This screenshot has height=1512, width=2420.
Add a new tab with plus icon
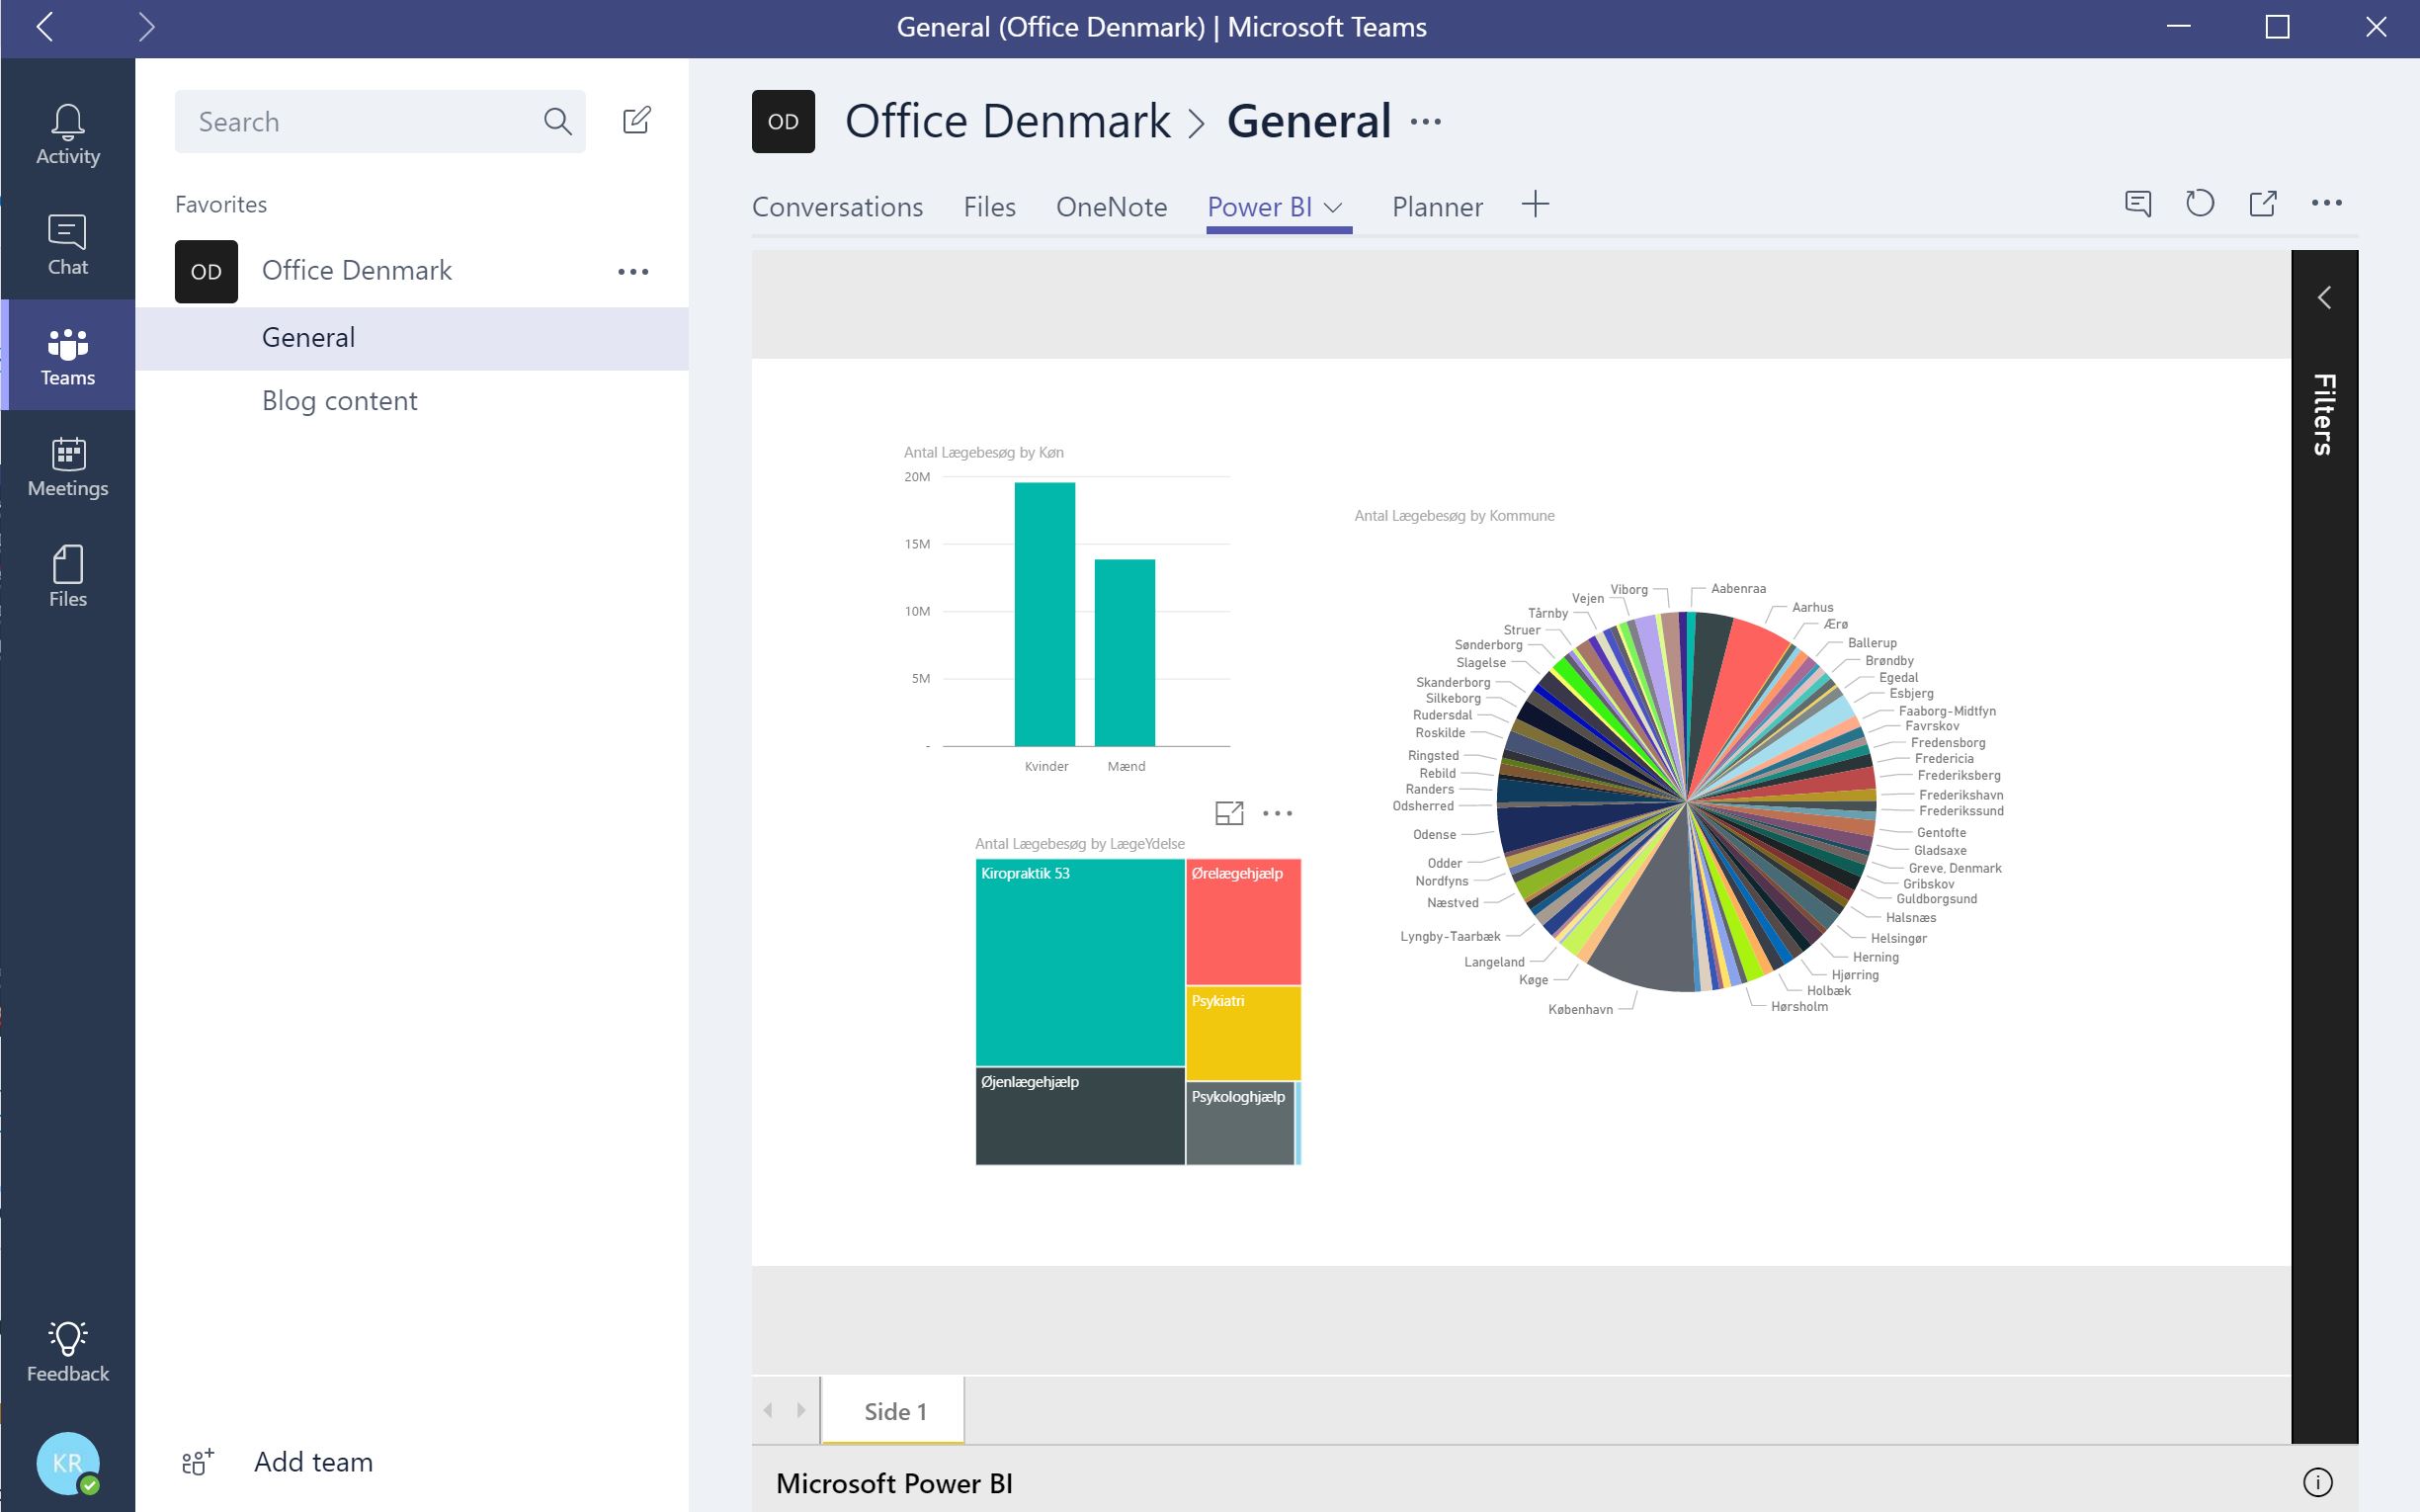click(x=1535, y=205)
